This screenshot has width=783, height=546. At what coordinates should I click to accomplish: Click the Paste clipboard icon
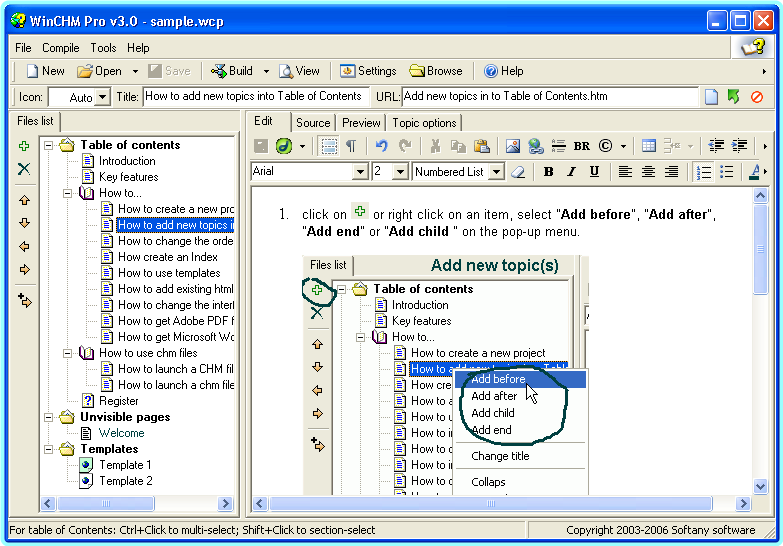[x=481, y=146]
